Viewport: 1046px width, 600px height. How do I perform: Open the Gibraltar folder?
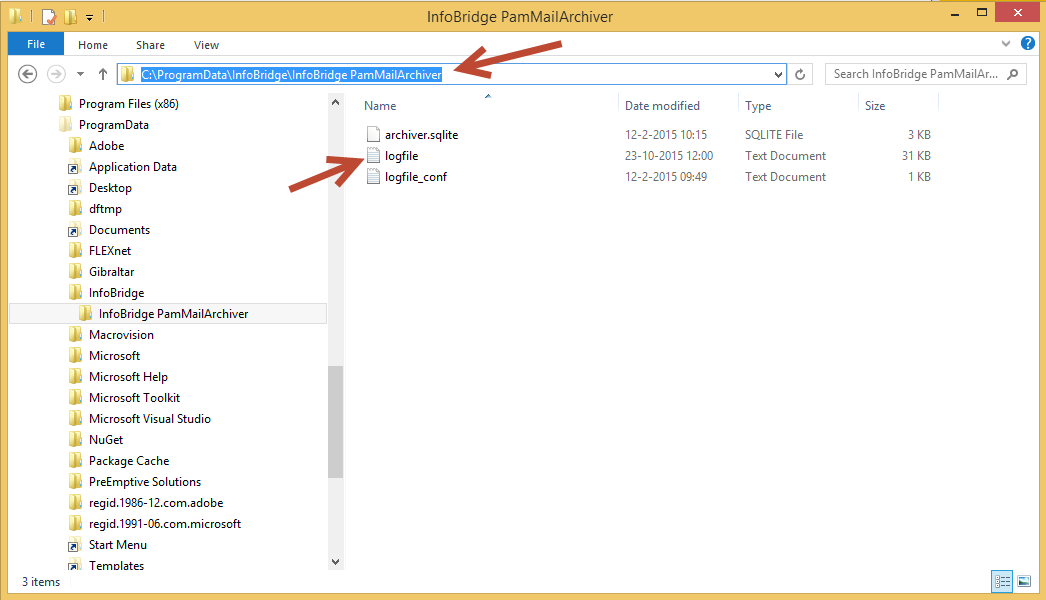point(111,272)
